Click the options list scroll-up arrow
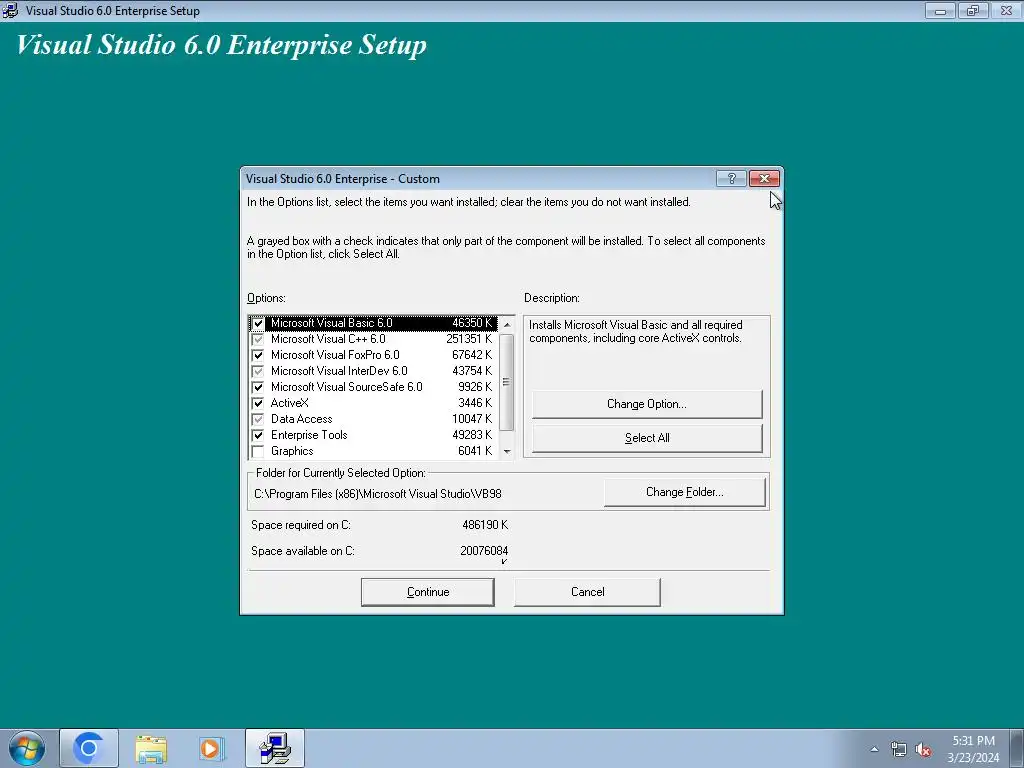 (x=507, y=325)
